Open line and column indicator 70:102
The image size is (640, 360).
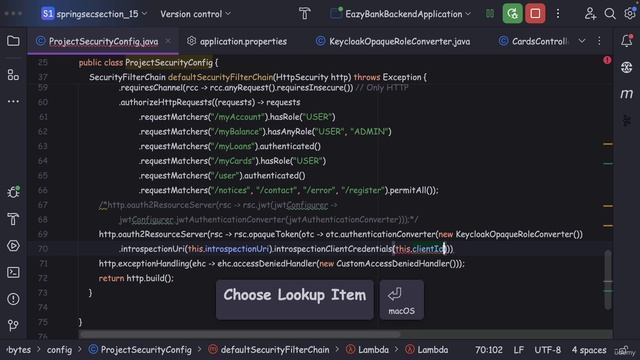[489, 350]
